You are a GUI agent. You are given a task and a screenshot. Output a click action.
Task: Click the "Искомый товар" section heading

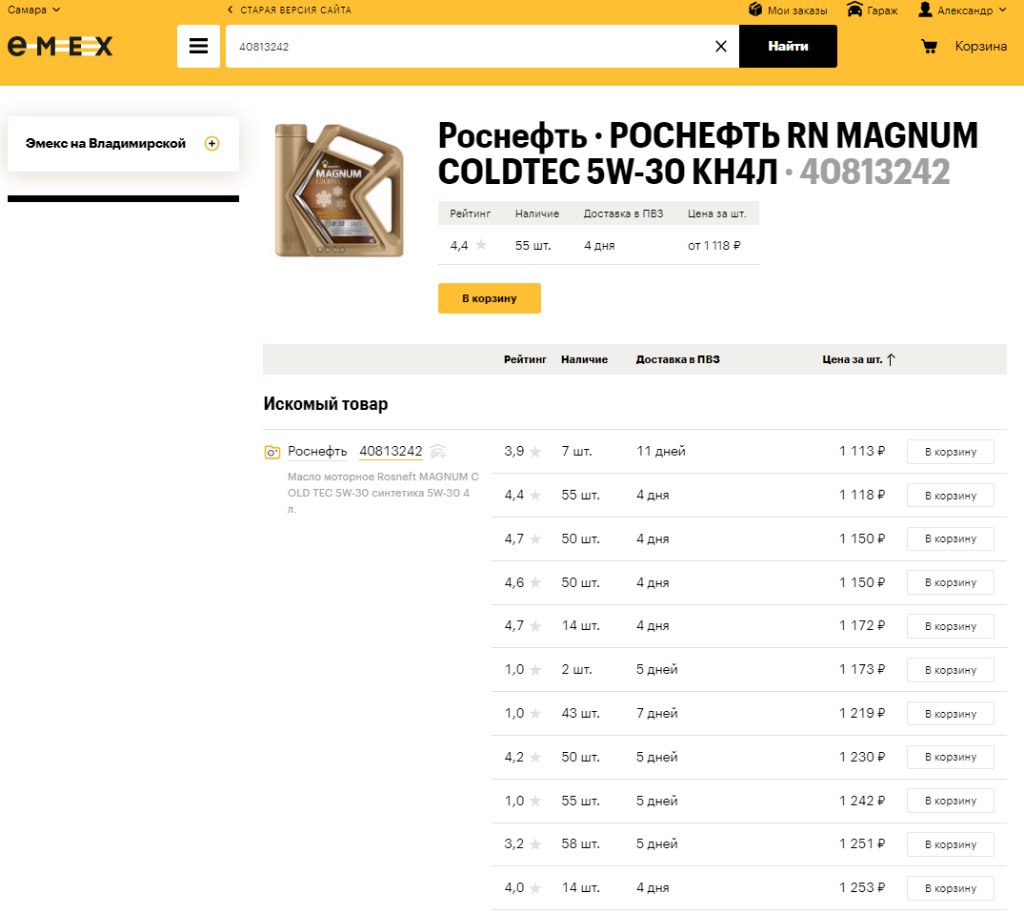(x=325, y=404)
